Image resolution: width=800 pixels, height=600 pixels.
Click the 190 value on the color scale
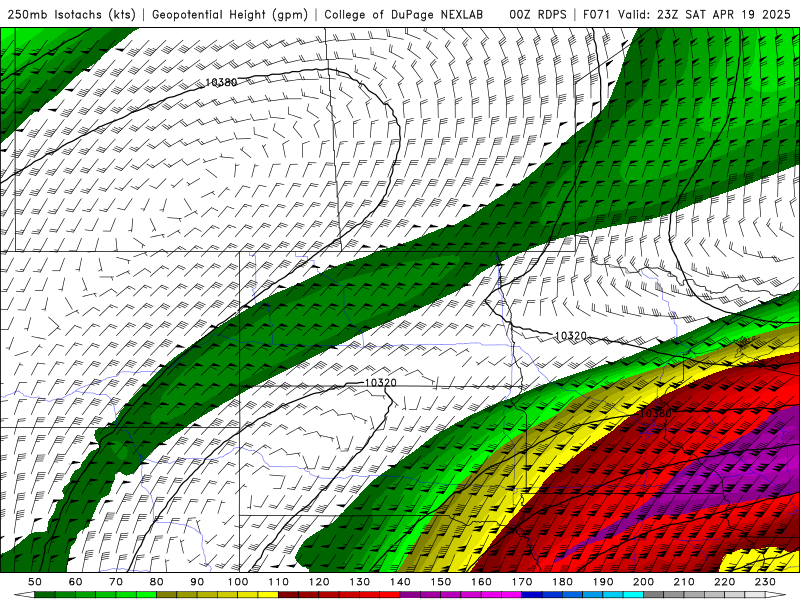tap(603, 582)
